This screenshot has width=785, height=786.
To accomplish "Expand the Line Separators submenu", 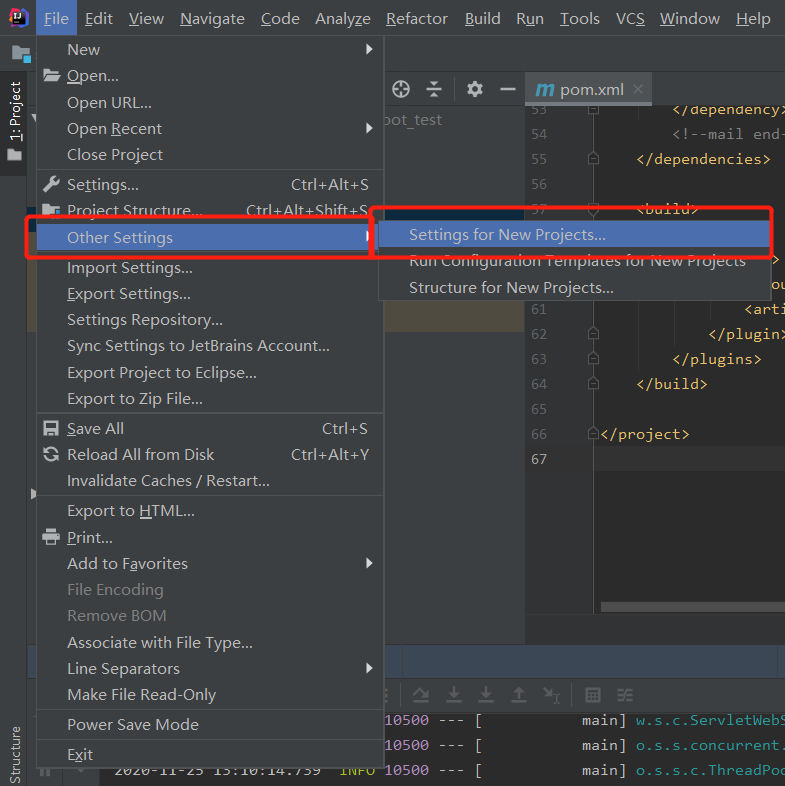I will coord(210,668).
